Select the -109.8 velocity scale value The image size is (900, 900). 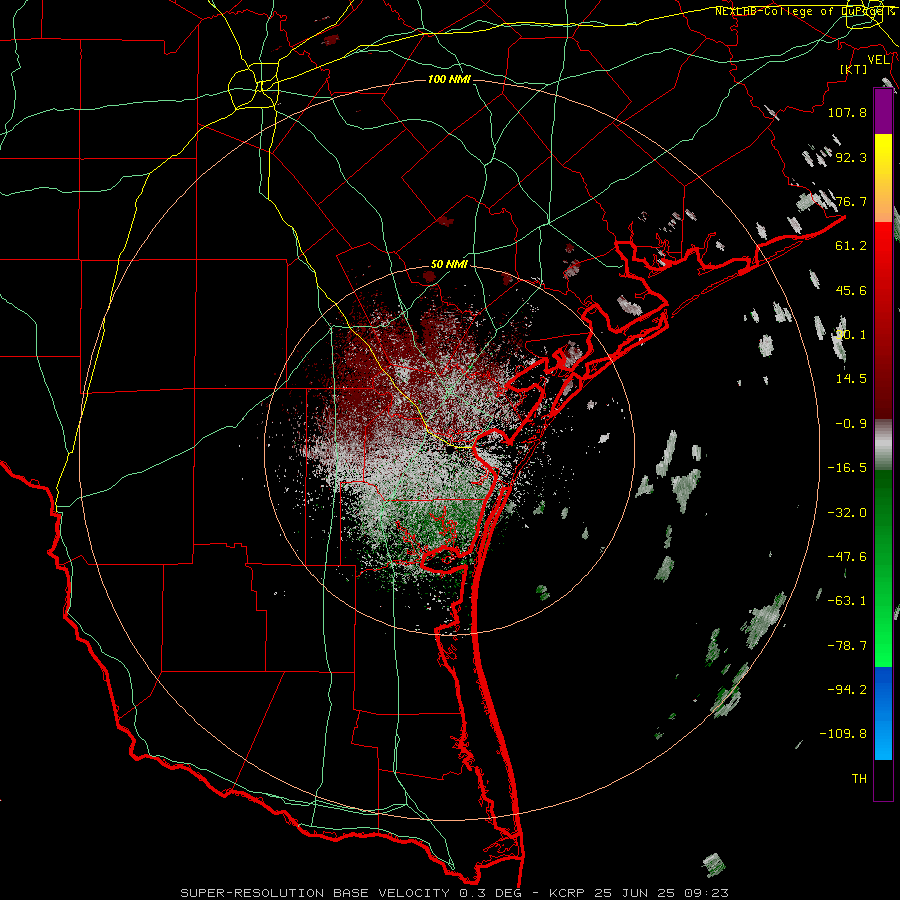click(843, 734)
